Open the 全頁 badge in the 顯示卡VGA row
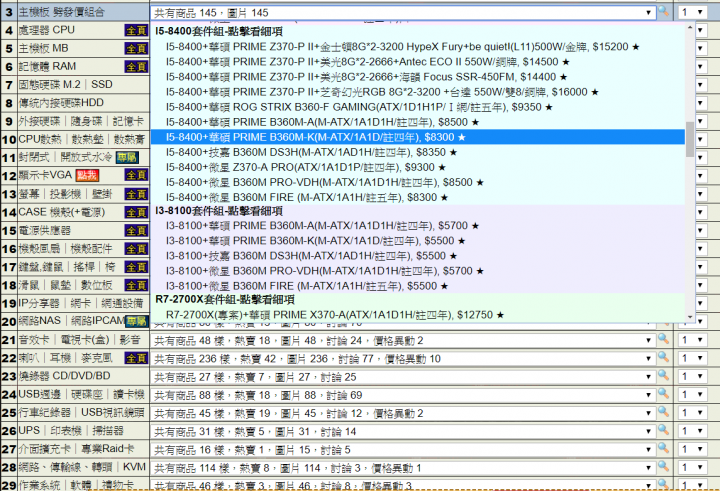The width and height of the screenshot is (720, 491). point(136,175)
